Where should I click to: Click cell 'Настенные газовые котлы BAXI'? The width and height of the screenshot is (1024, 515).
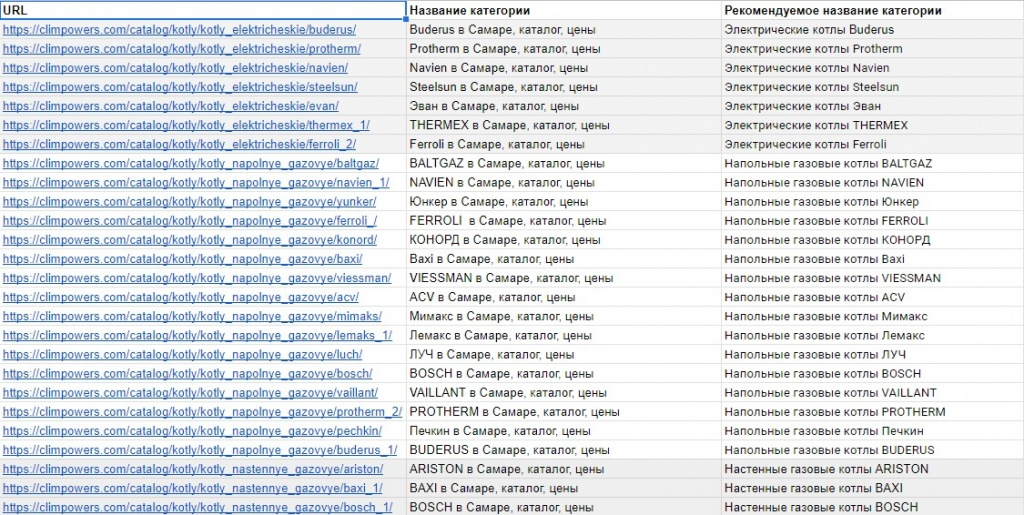(x=814, y=488)
